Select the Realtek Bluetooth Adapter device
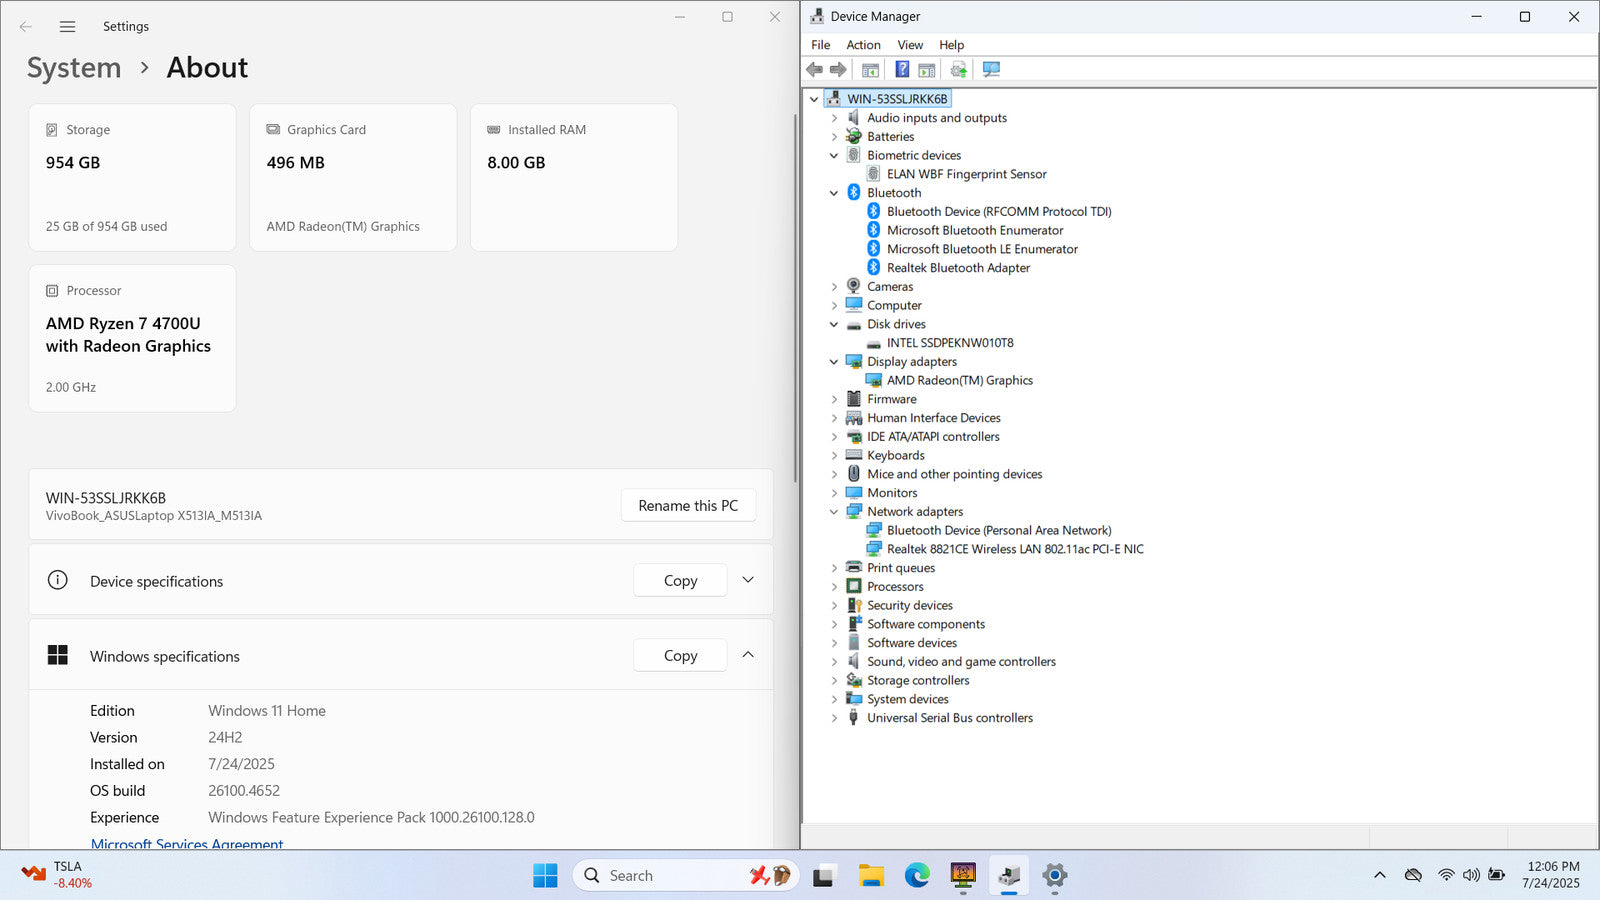Viewport: 1600px width, 900px height. (x=957, y=268)
